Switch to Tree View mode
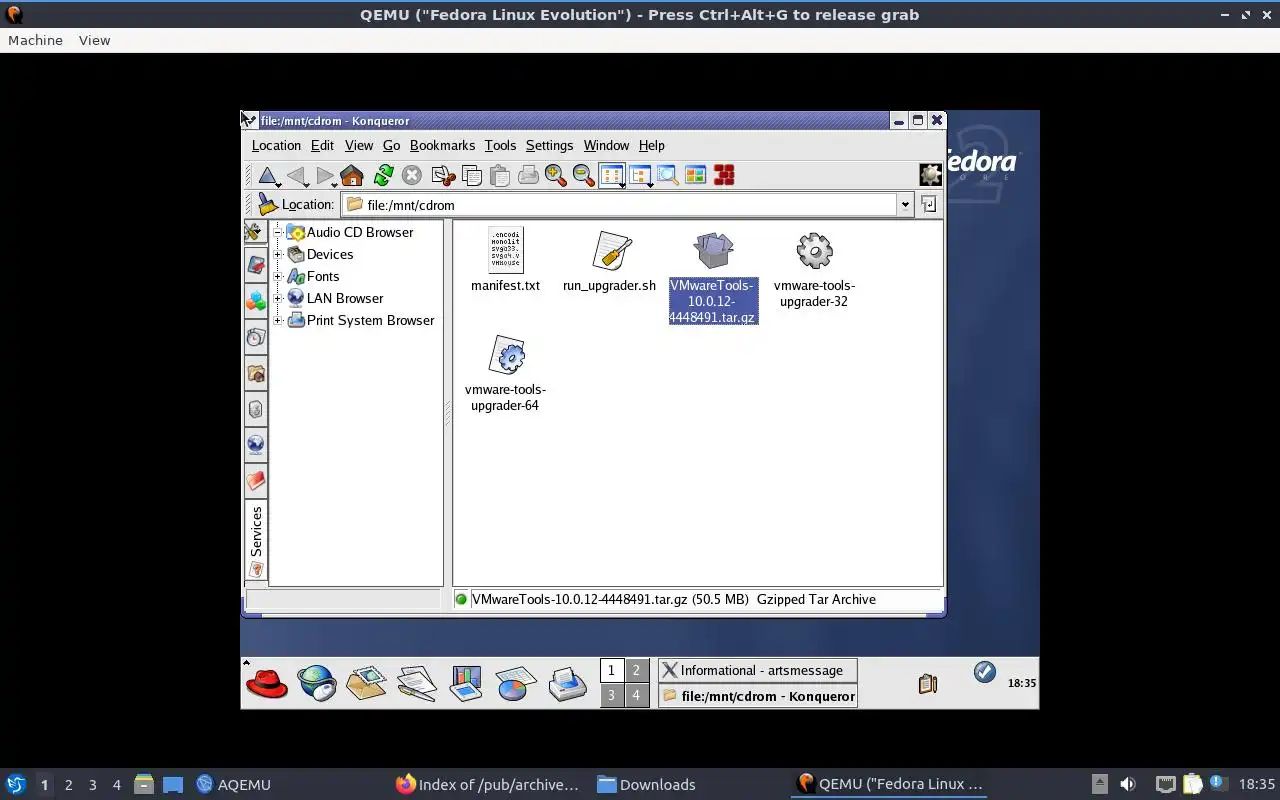This screenshot has width=1280, height=800. [x=640, y=176]
